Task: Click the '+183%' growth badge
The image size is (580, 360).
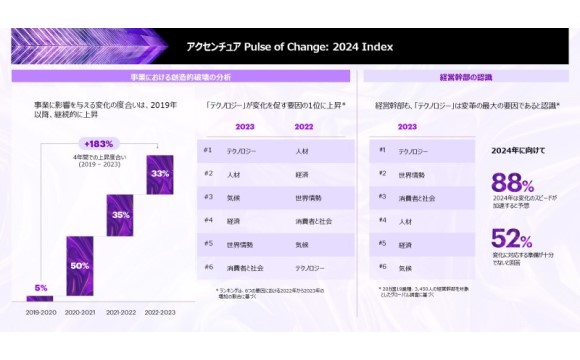Action: coord(99,144)
